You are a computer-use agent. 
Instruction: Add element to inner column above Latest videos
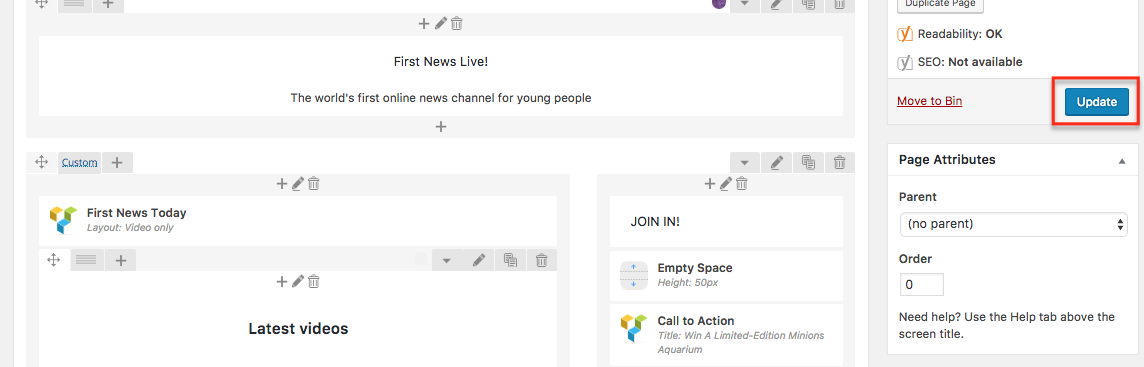coord(282,281)
